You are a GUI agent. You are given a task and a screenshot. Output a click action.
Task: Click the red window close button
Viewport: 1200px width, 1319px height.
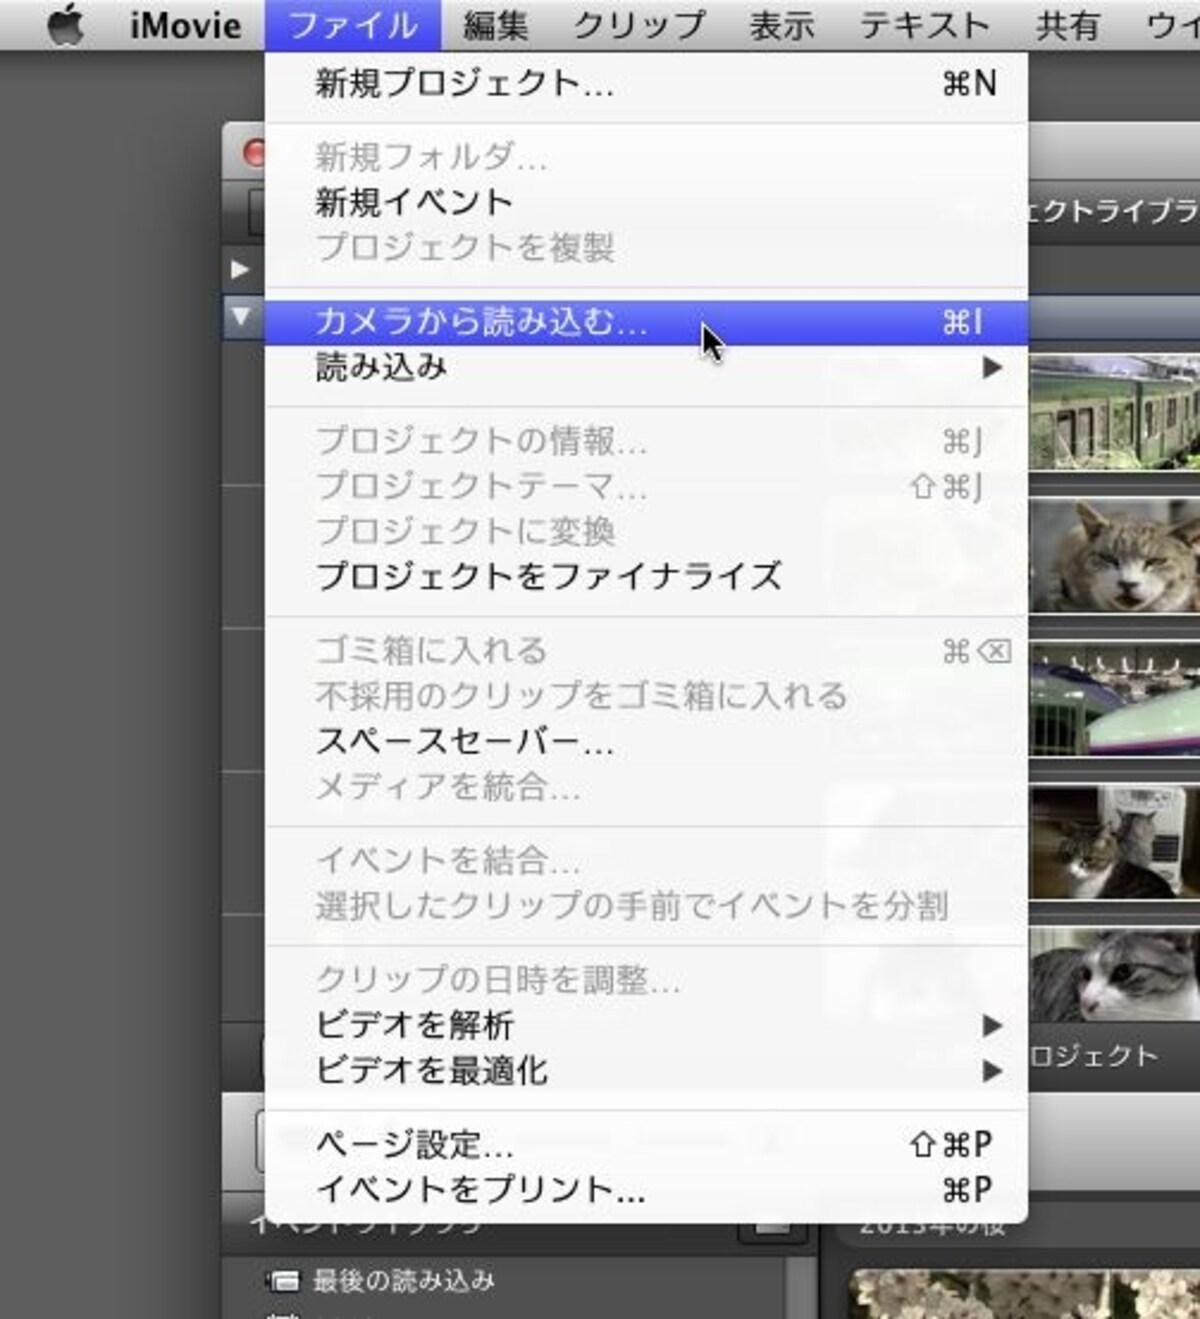tap(255, 153)
